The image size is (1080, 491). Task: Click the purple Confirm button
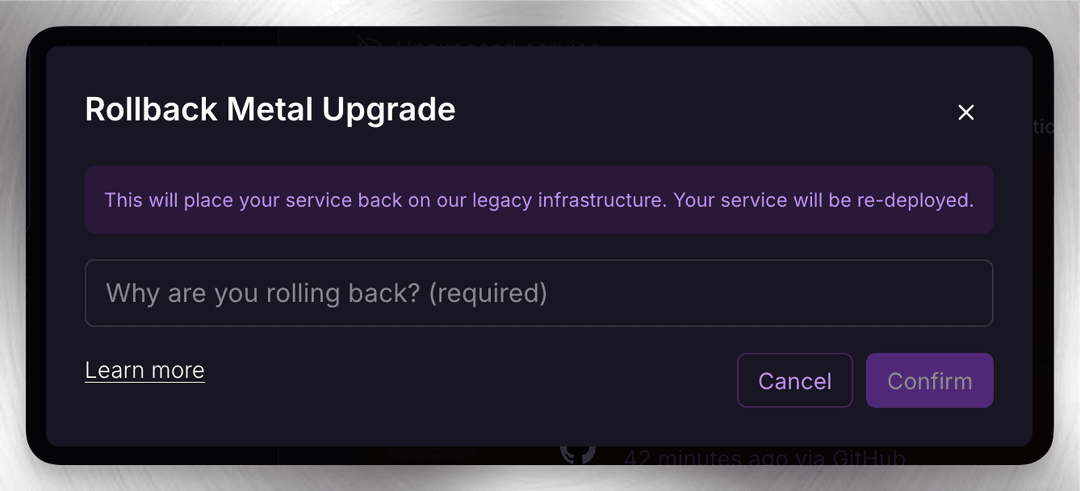[929, 381]
